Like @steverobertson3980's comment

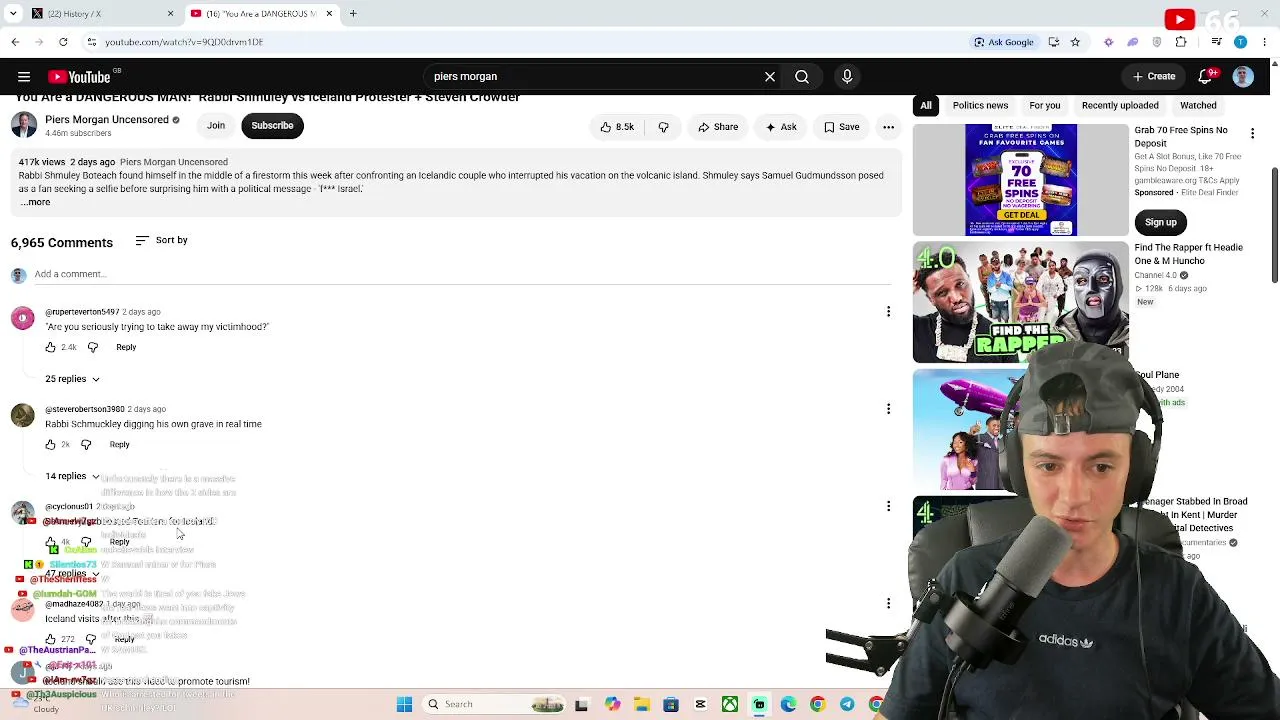(50, 444)
